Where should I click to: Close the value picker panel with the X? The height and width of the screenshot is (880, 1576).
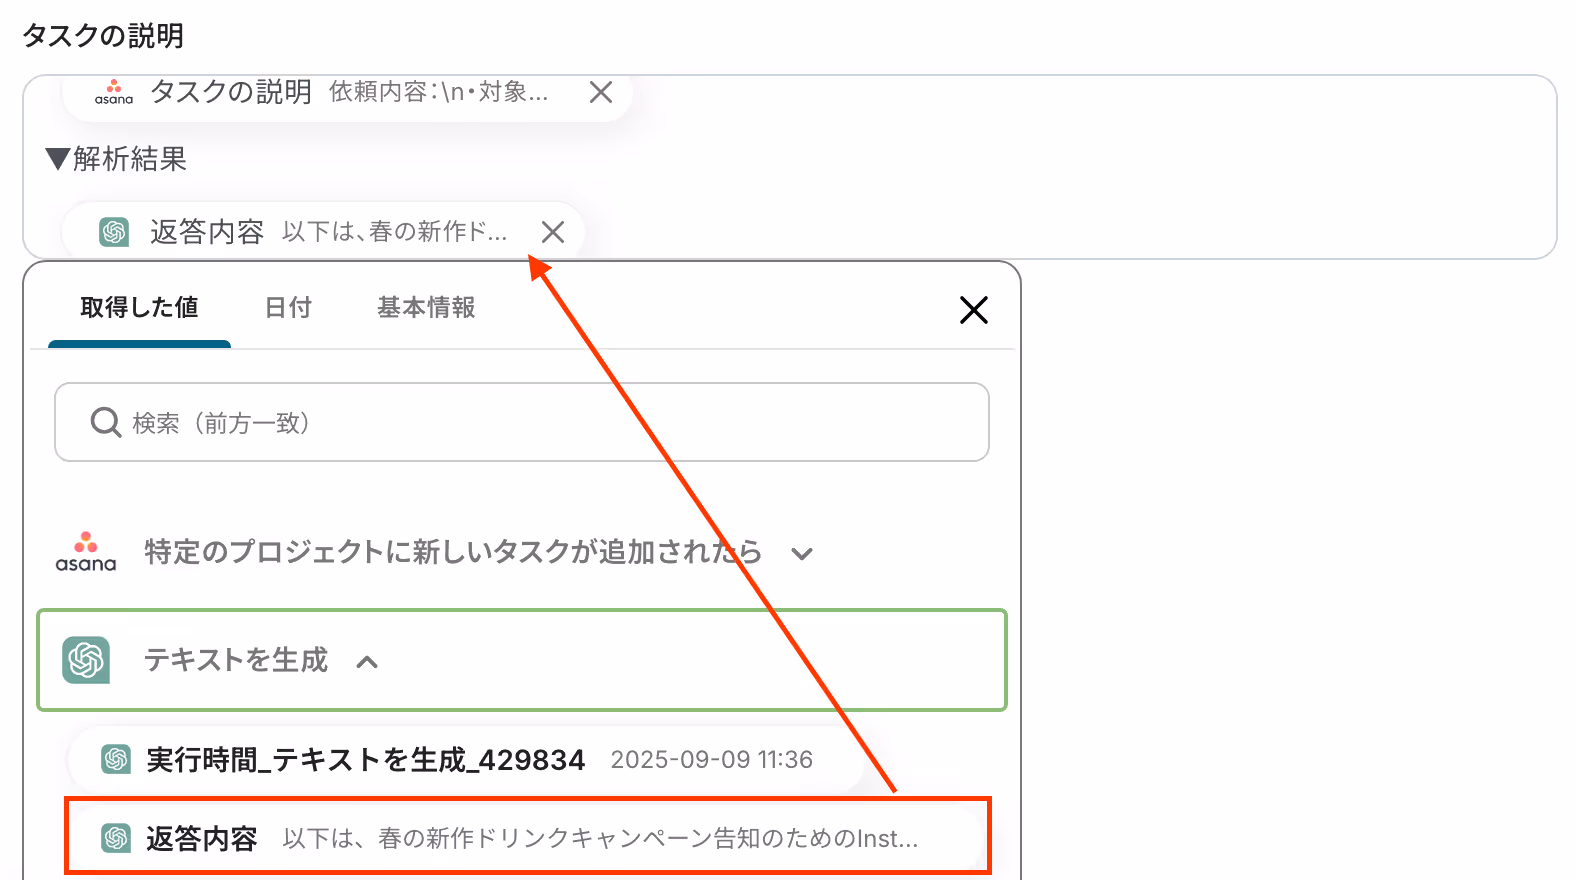[x=974, y=310]
